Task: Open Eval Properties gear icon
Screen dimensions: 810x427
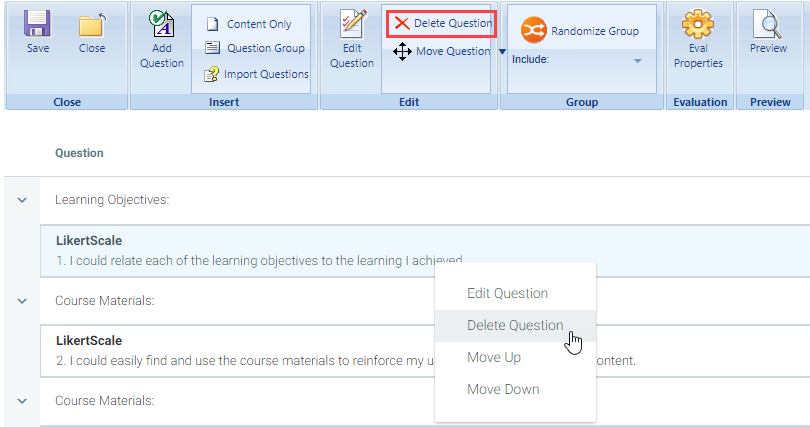Action: (698, 25)
